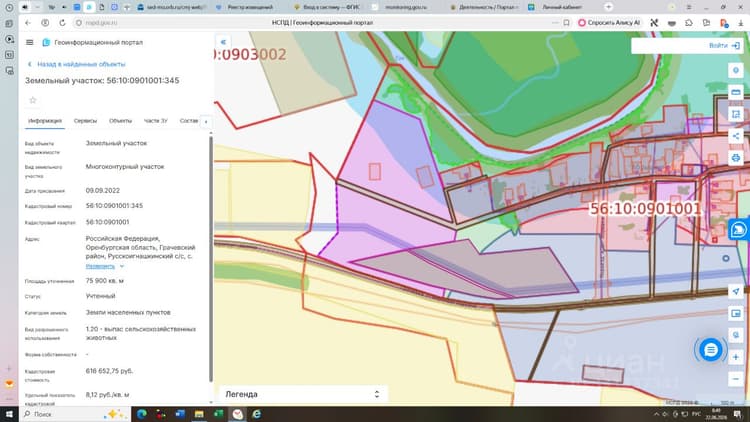The height and width of the screenshot is (422, 750).
Task: Click the Геоинформационный портал logo icon
Action: [46, 43]
